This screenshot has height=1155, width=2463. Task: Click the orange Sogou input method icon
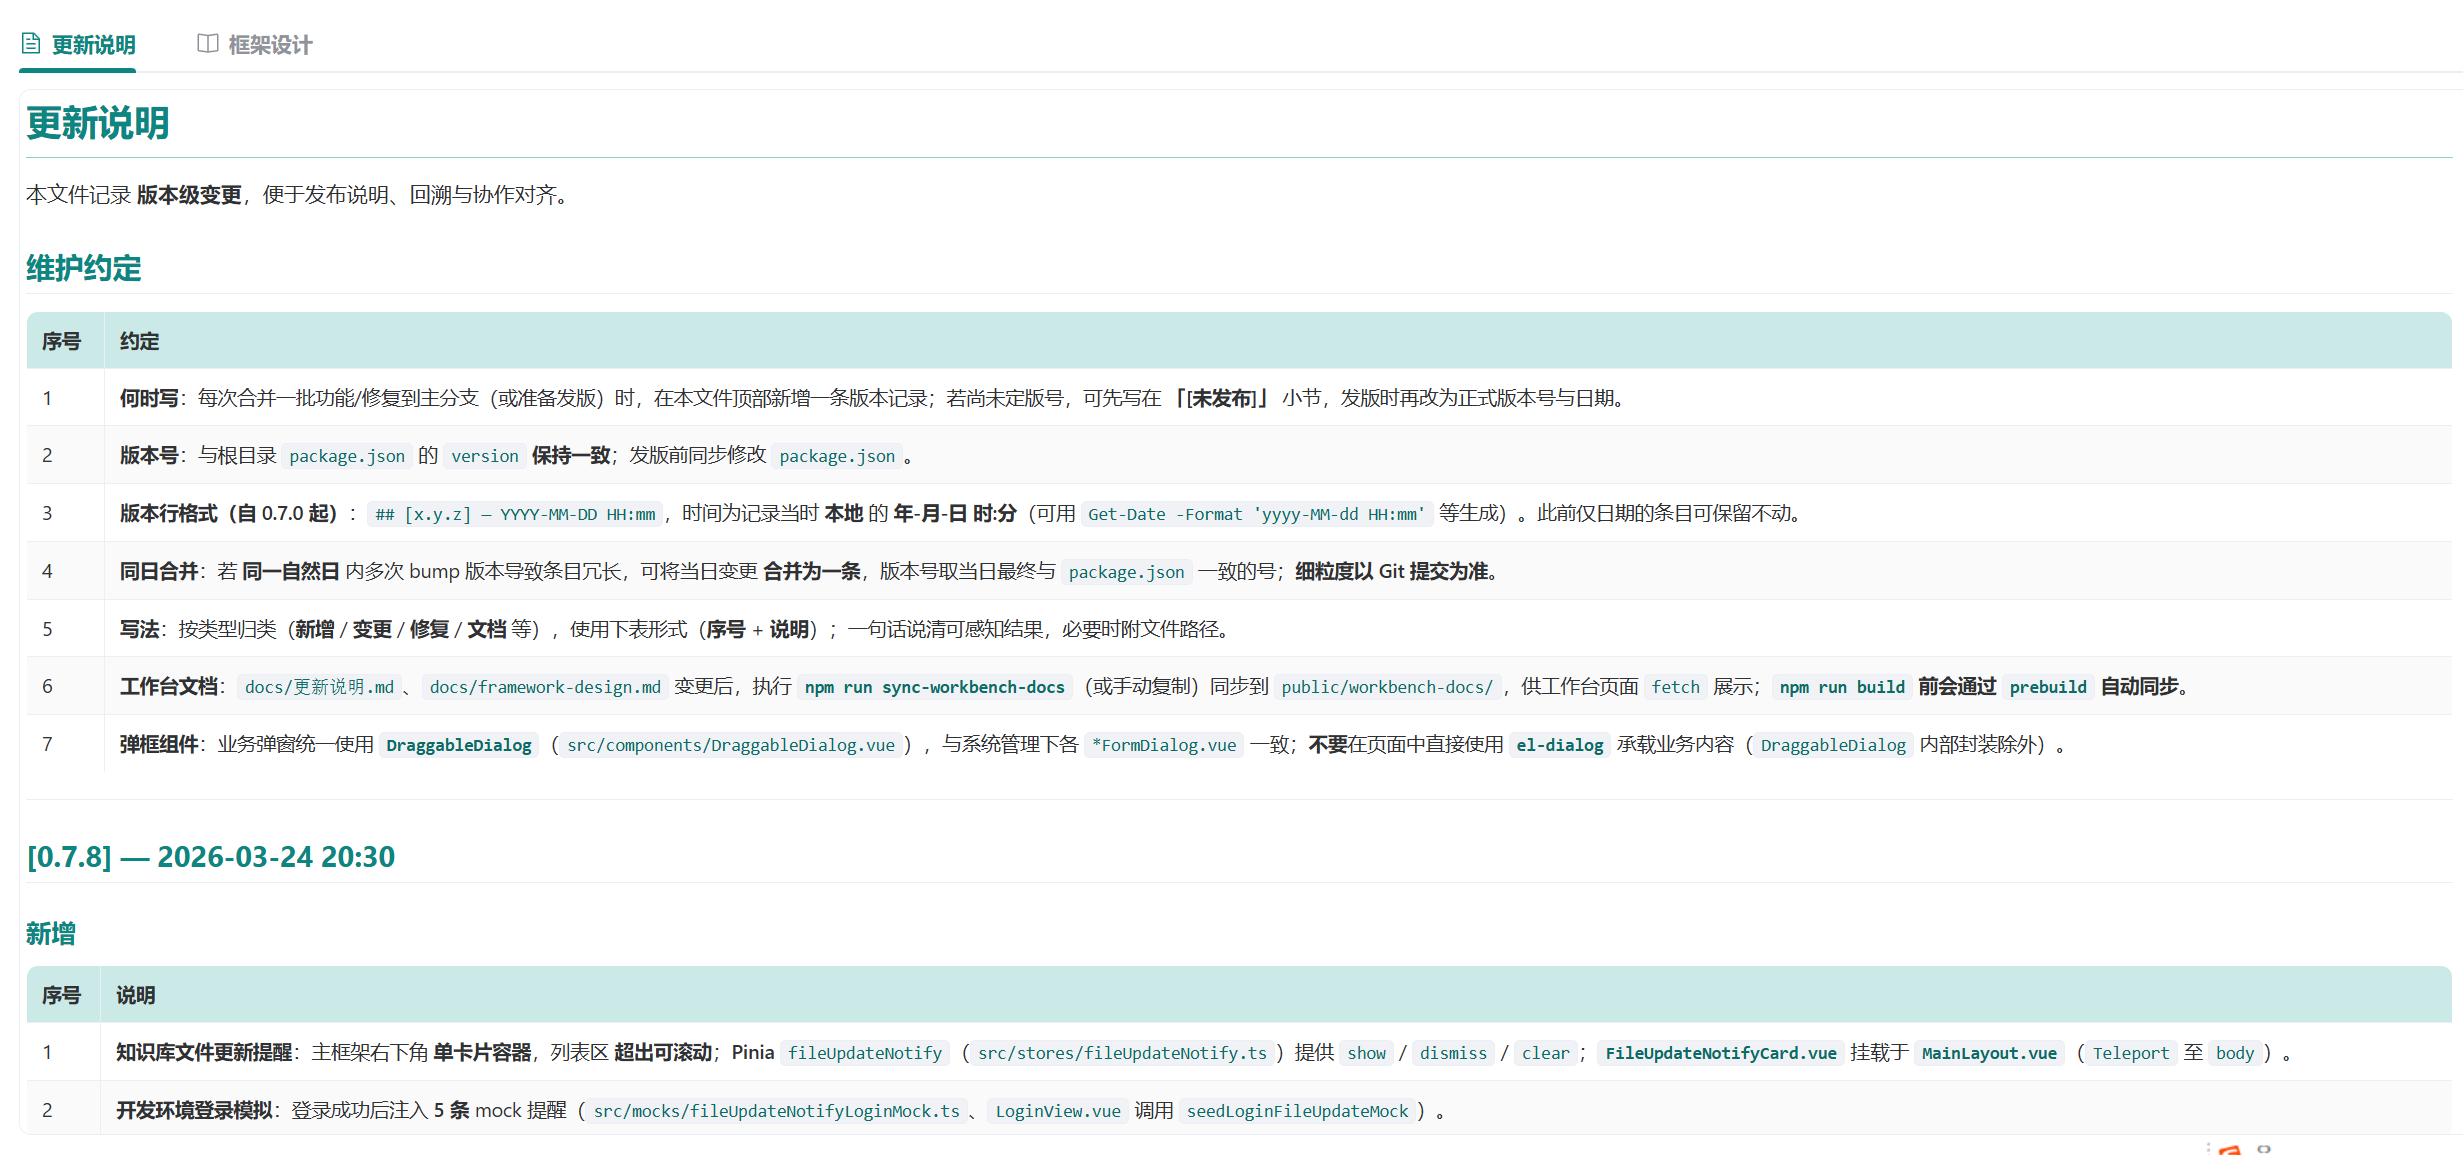[x=2229, y=1150]
